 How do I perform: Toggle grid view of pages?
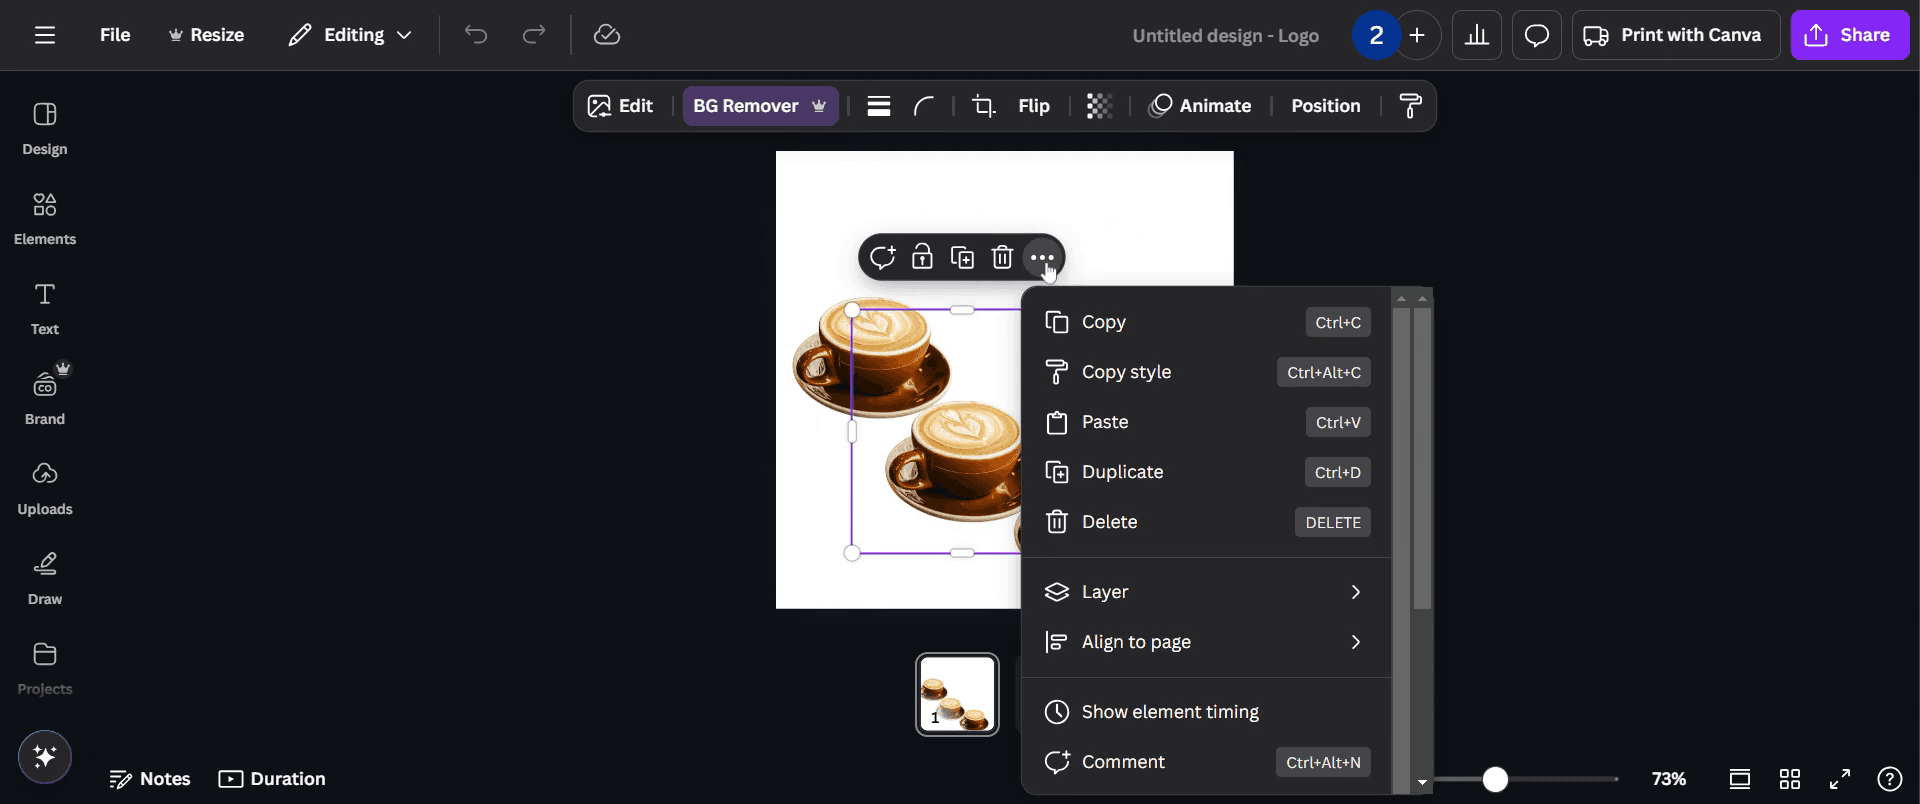1790,779
